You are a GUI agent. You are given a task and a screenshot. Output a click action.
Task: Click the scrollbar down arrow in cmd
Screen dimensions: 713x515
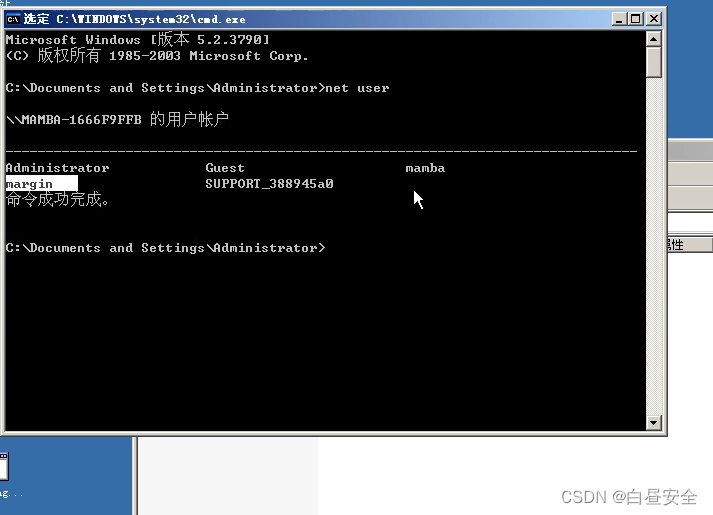(653, 423)
